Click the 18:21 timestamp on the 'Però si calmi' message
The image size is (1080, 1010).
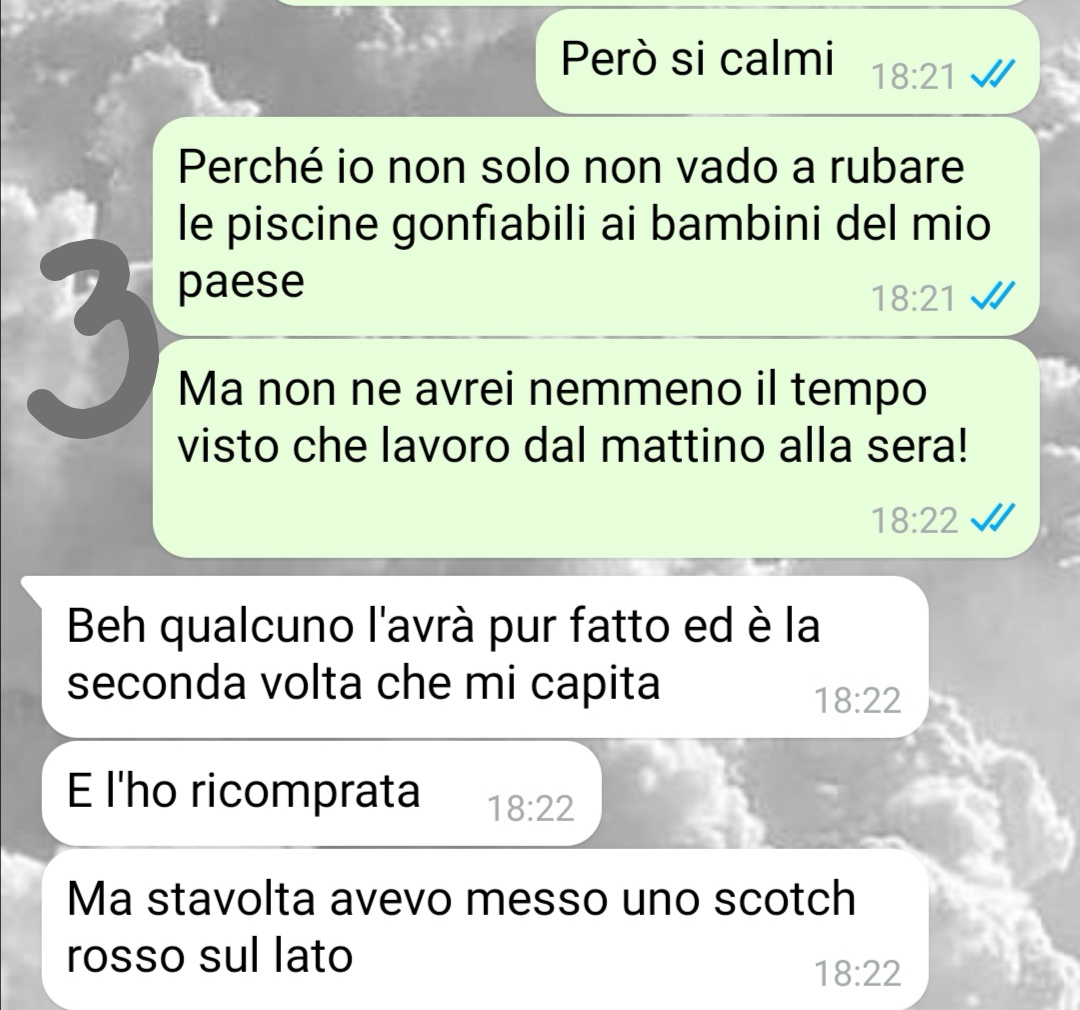click(913, 76)
